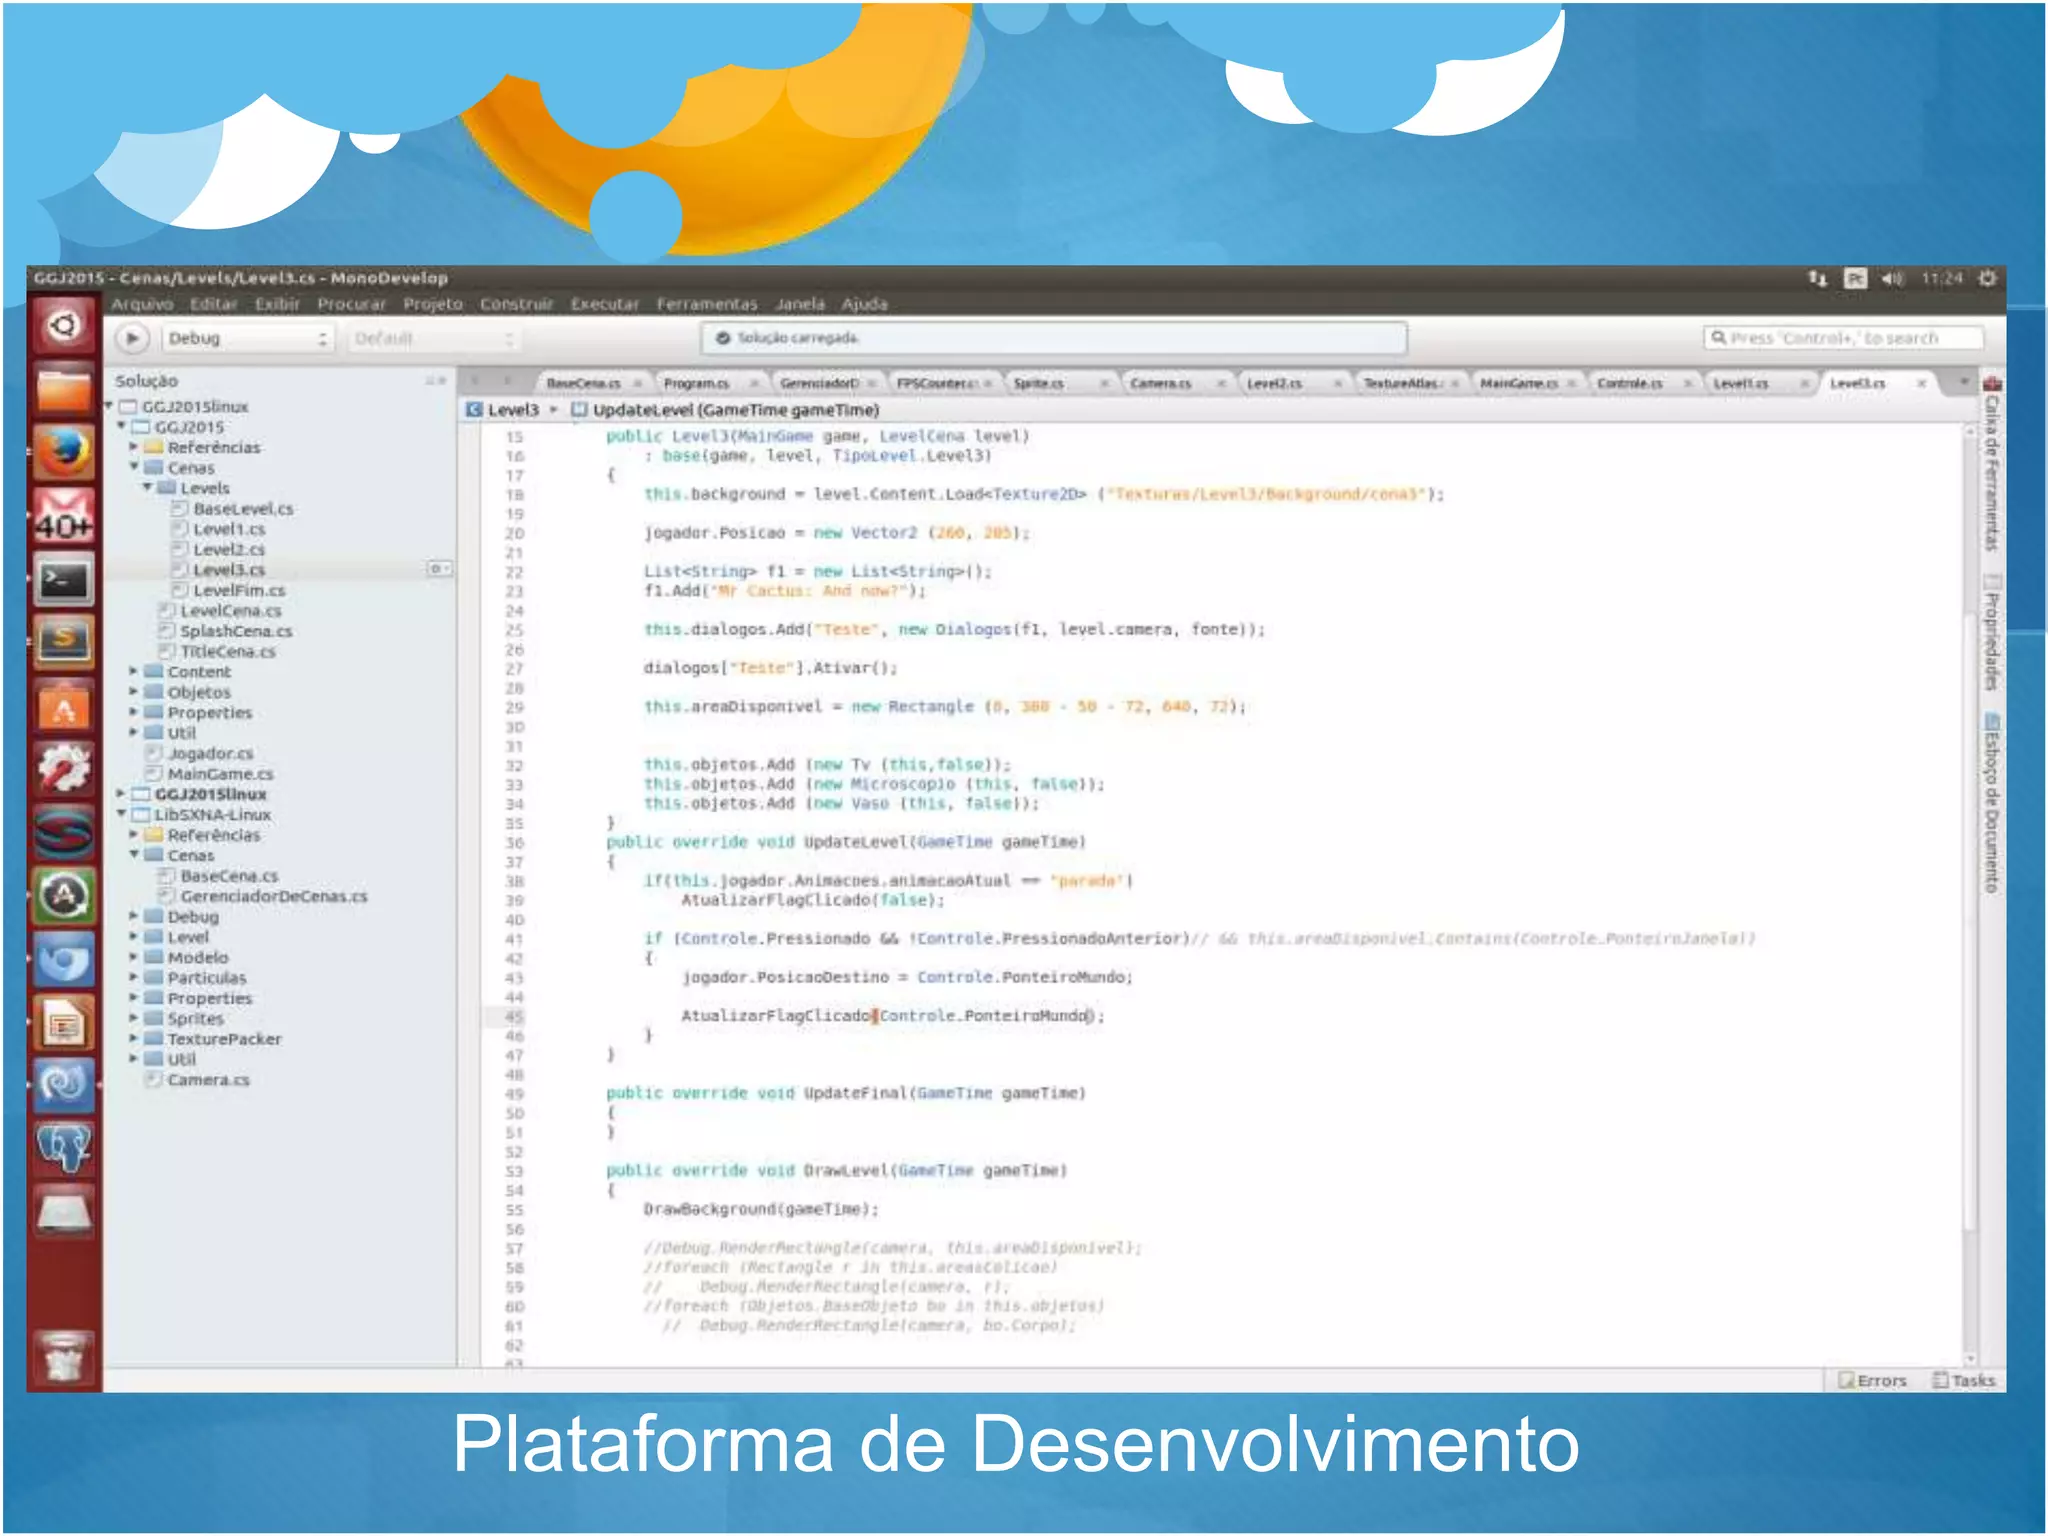Expand the TexturePacker folder

pyautogui.click(x=134, y=1039)
